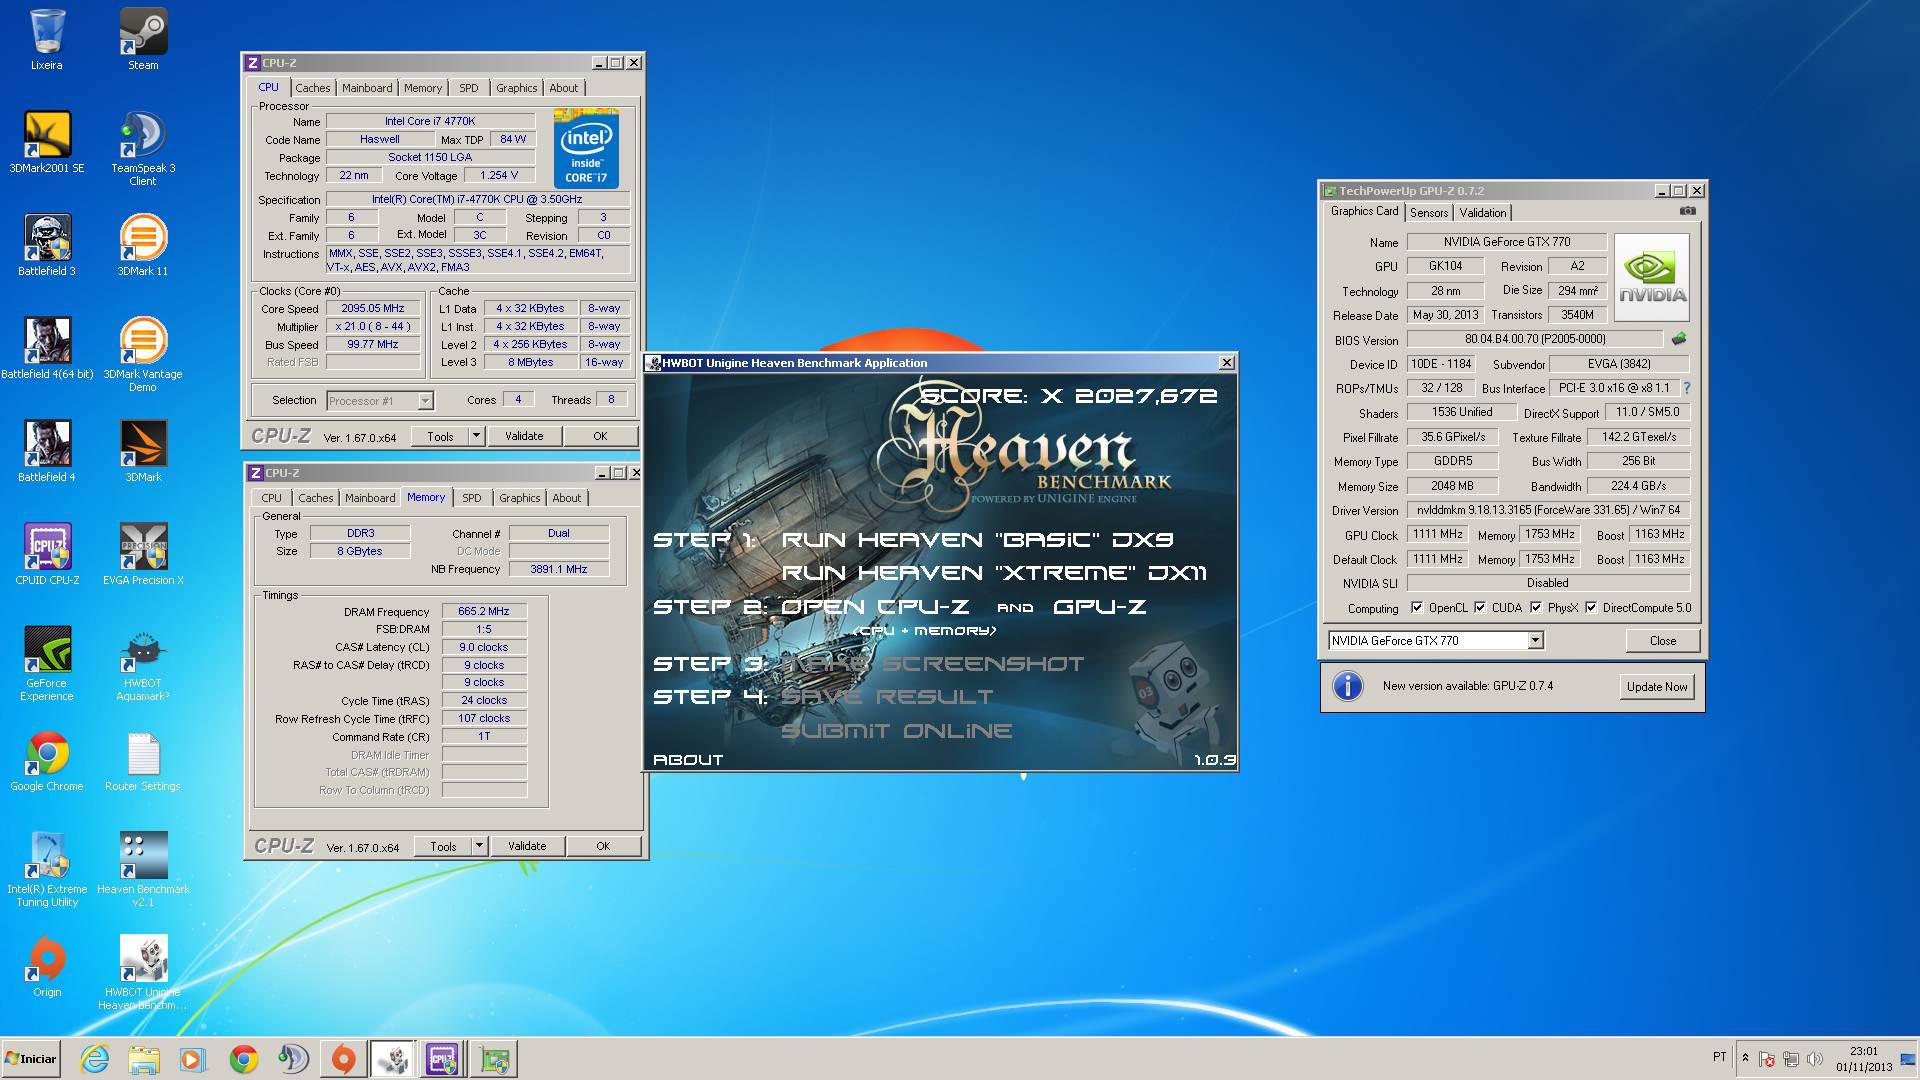Open the 3DMark Vantage Demo icon
Viewport: 1920px width, 1080px height.
coord(143,355)
